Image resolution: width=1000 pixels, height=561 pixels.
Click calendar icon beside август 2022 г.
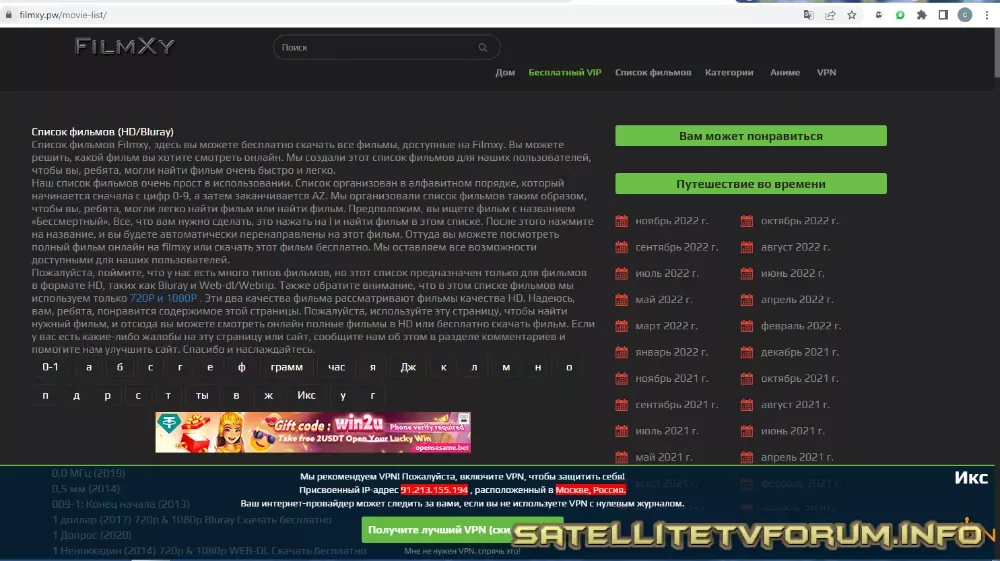747,247
